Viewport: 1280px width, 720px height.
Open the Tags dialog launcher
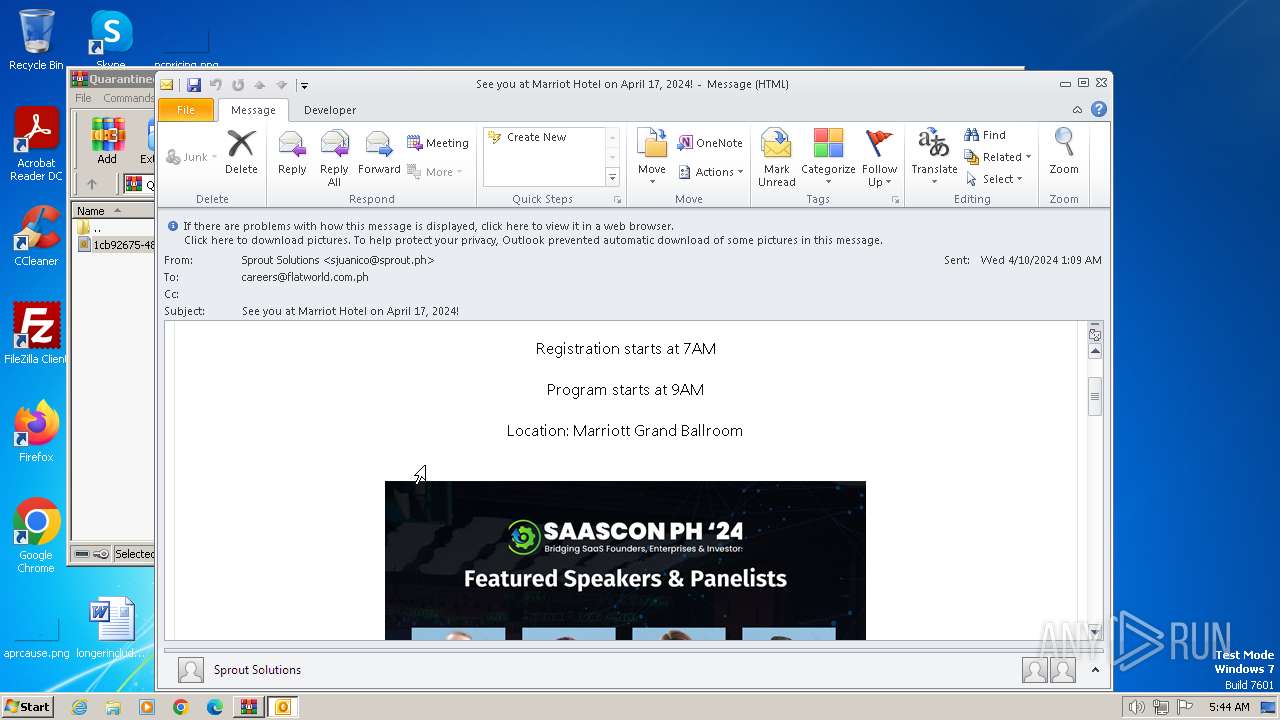click(x=895, y=200)
